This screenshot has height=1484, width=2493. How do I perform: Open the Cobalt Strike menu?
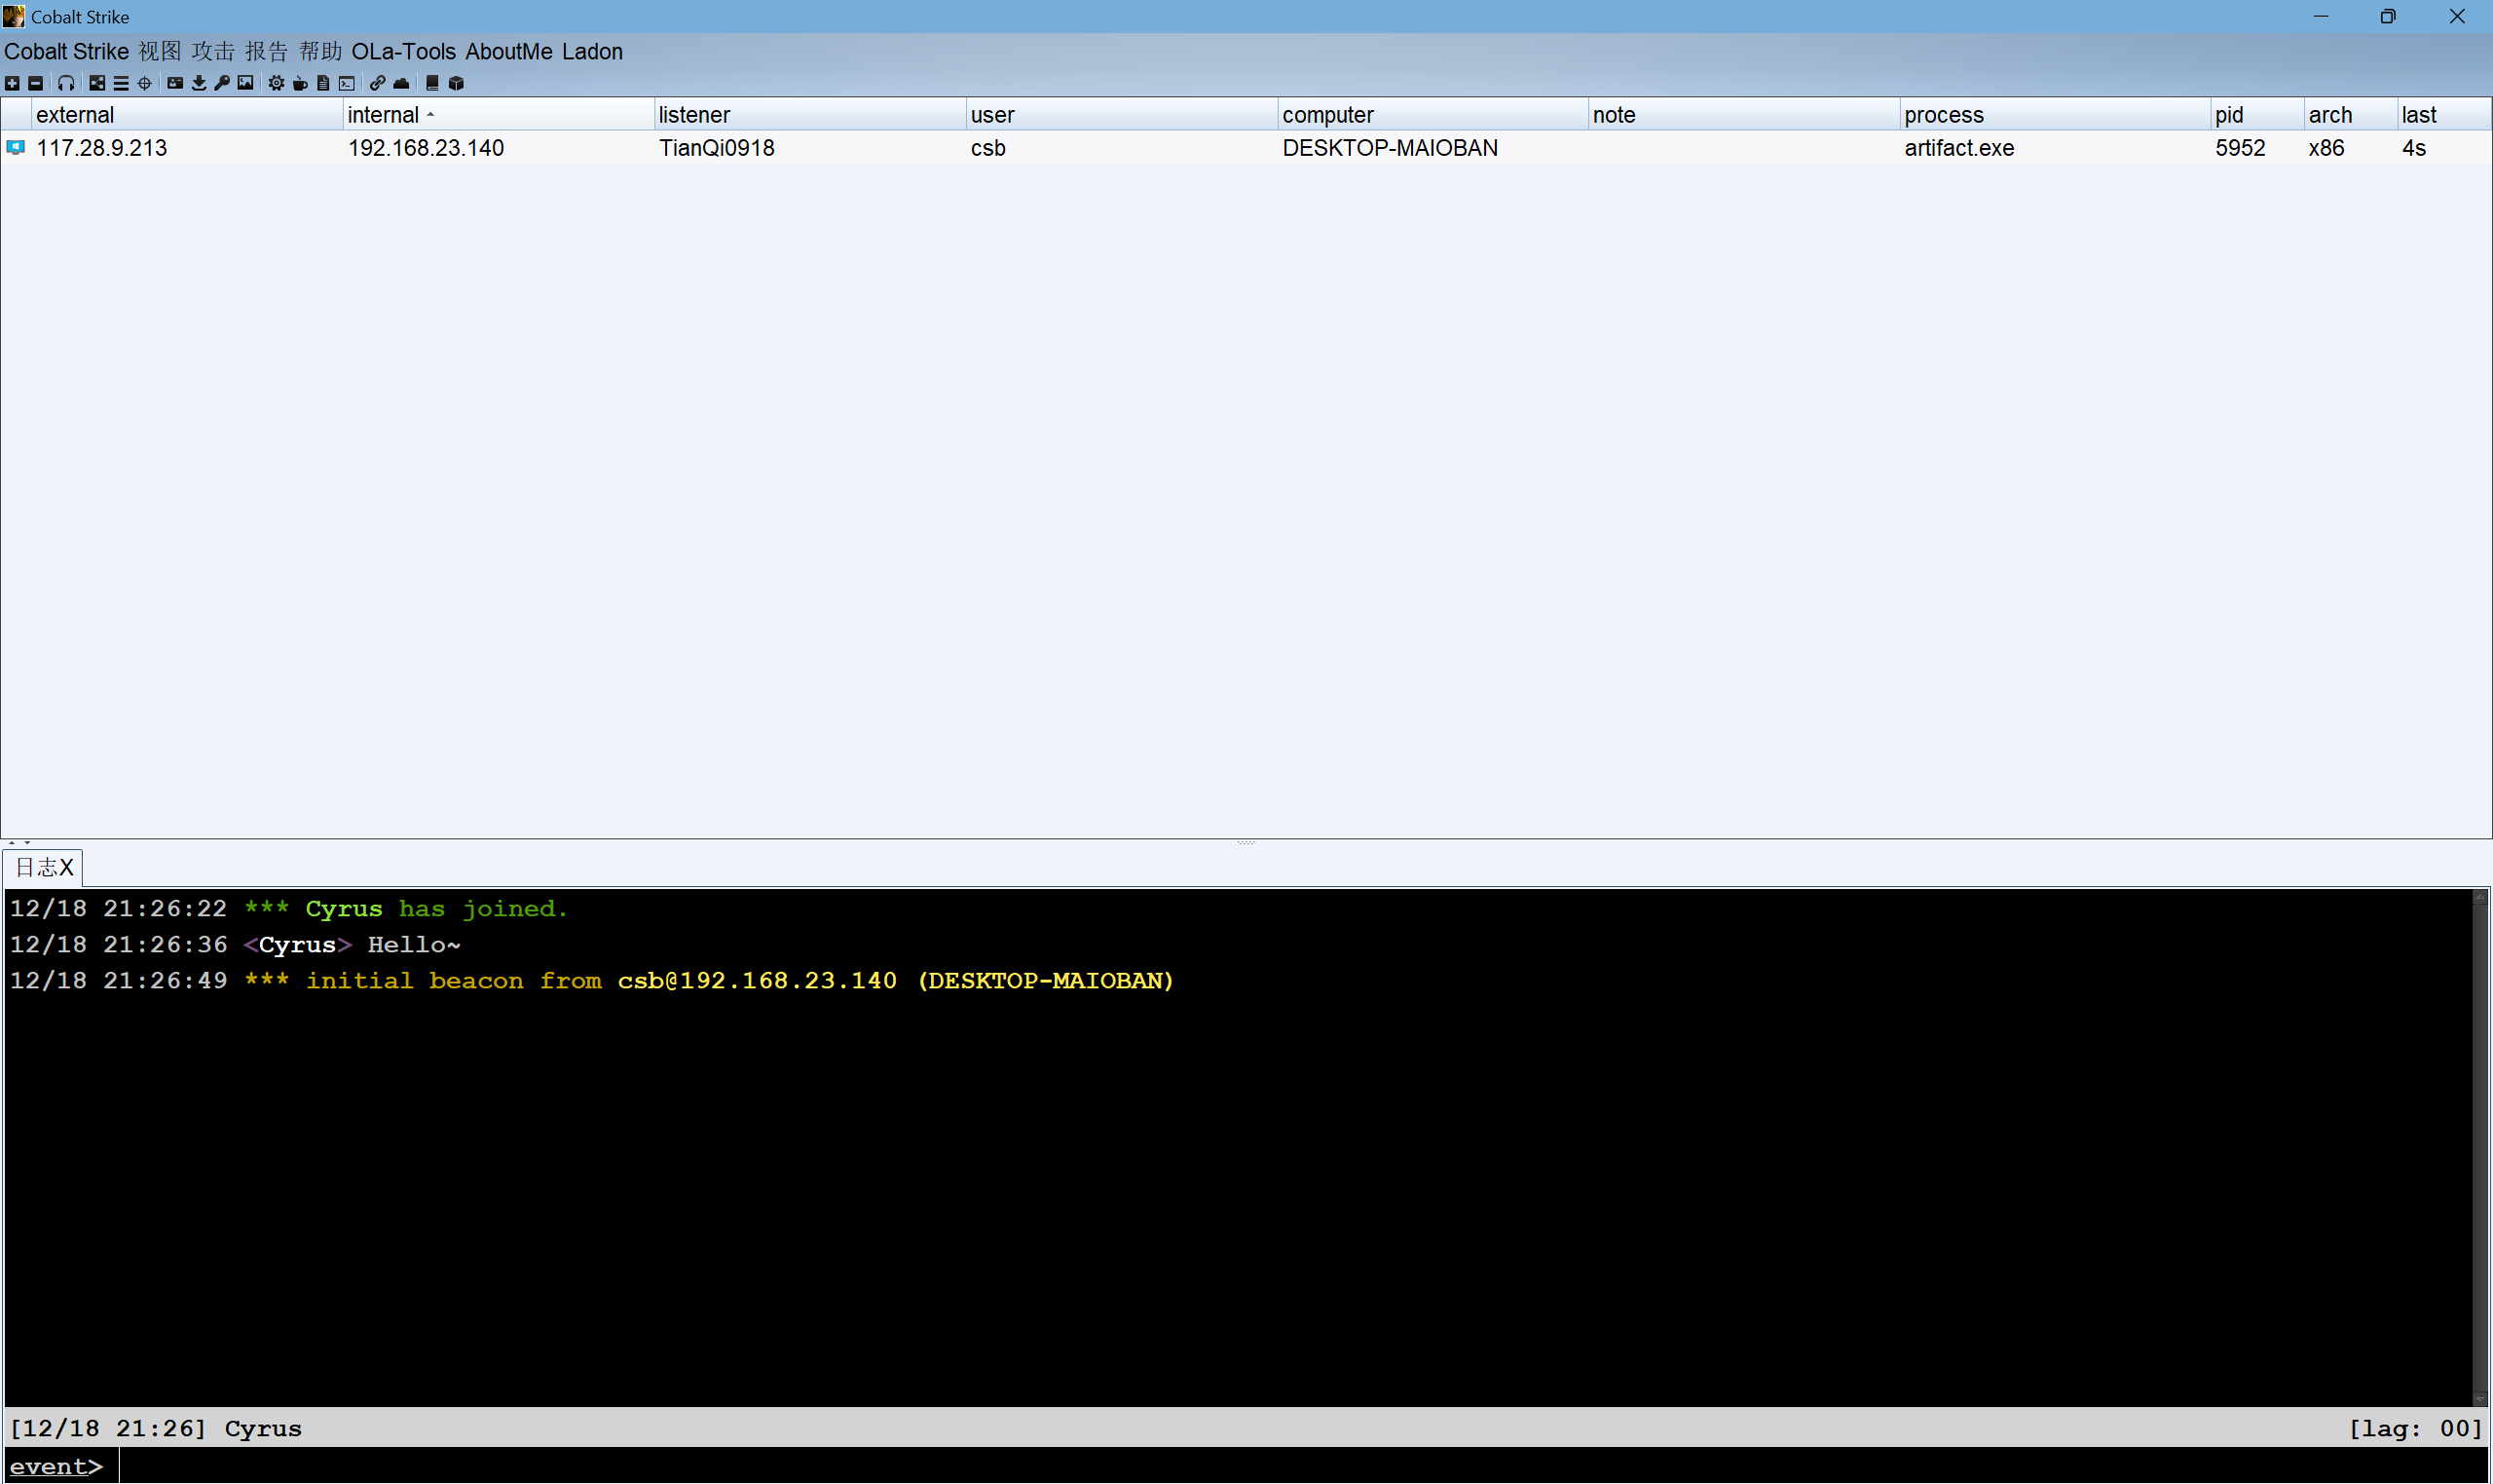67,51
